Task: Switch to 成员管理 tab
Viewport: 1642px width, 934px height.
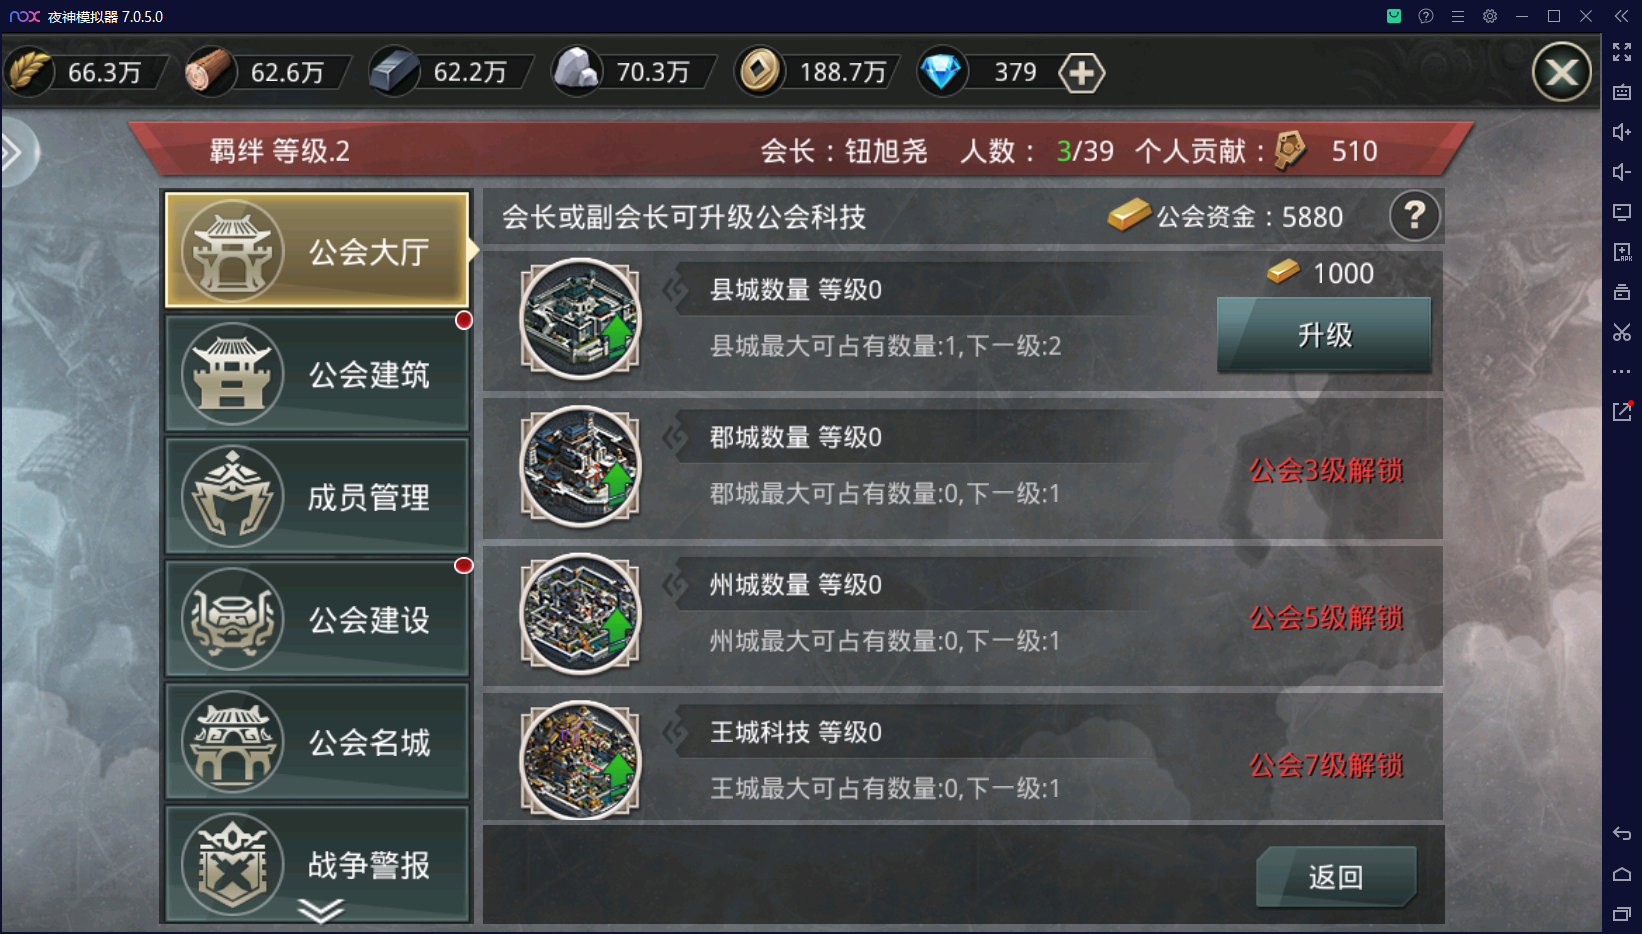Action: point(317,496)
